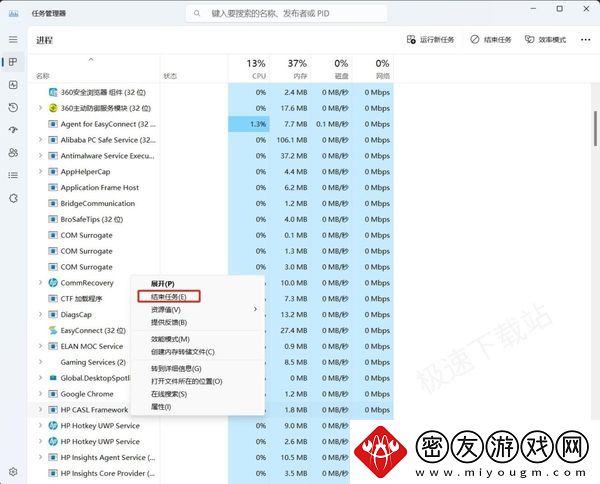600x484 pixels.
Task: Choose 展开(P) in context menu
Action: click(x=197, y=284)
